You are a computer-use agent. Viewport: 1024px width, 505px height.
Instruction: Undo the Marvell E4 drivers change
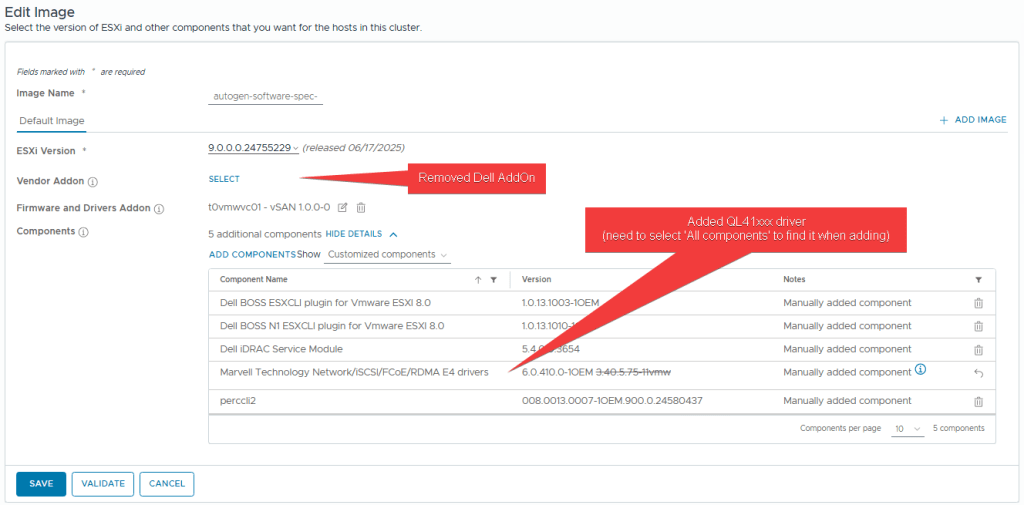[x=978, y=373]
